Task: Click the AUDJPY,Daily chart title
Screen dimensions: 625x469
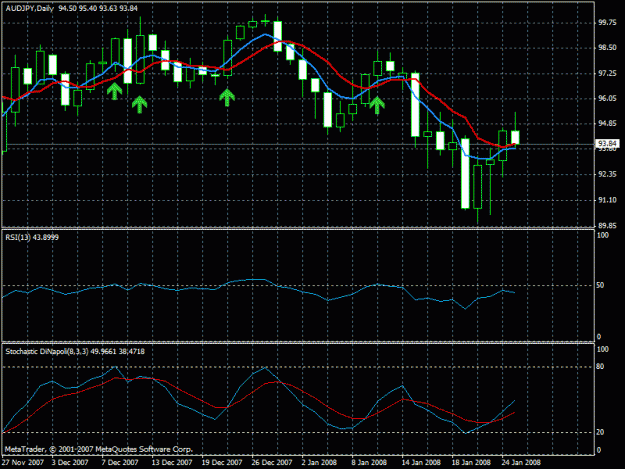Action: pos(29,8)
